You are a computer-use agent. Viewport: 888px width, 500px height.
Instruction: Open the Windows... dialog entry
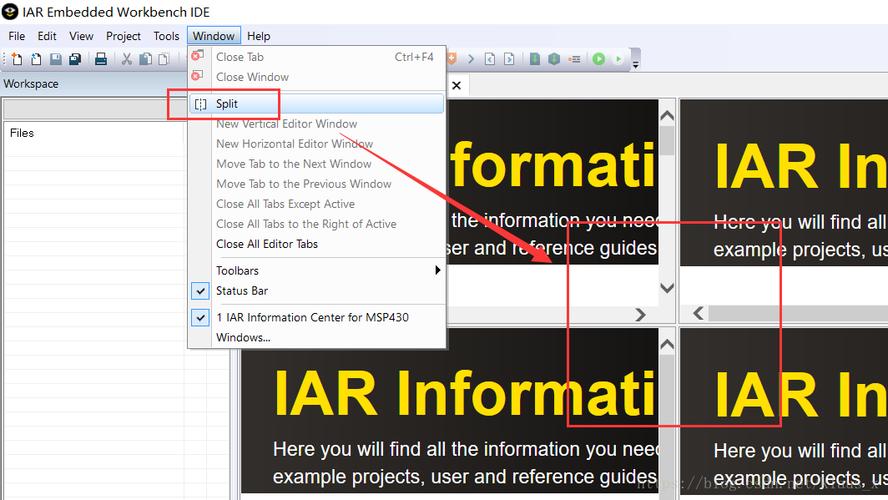pyautogui.click(x=243, y=337)
